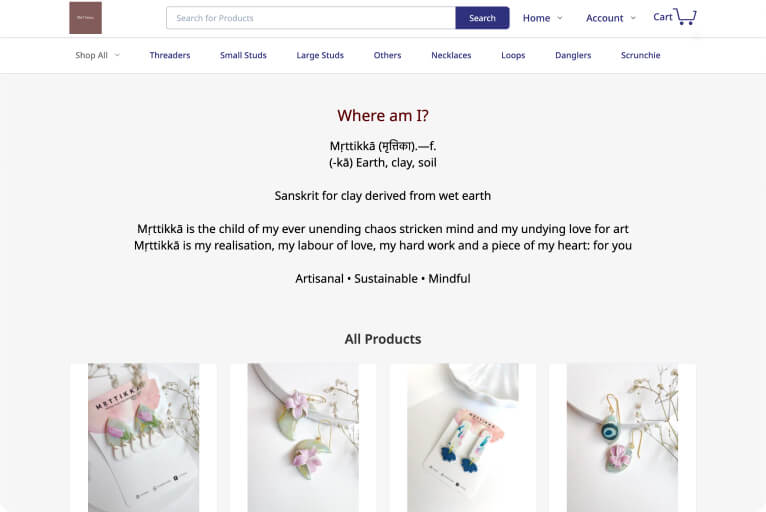The height and width of the screenshot is (512, 766).
Task: Open the Loops category link
Action: click(x=513, y=55)
